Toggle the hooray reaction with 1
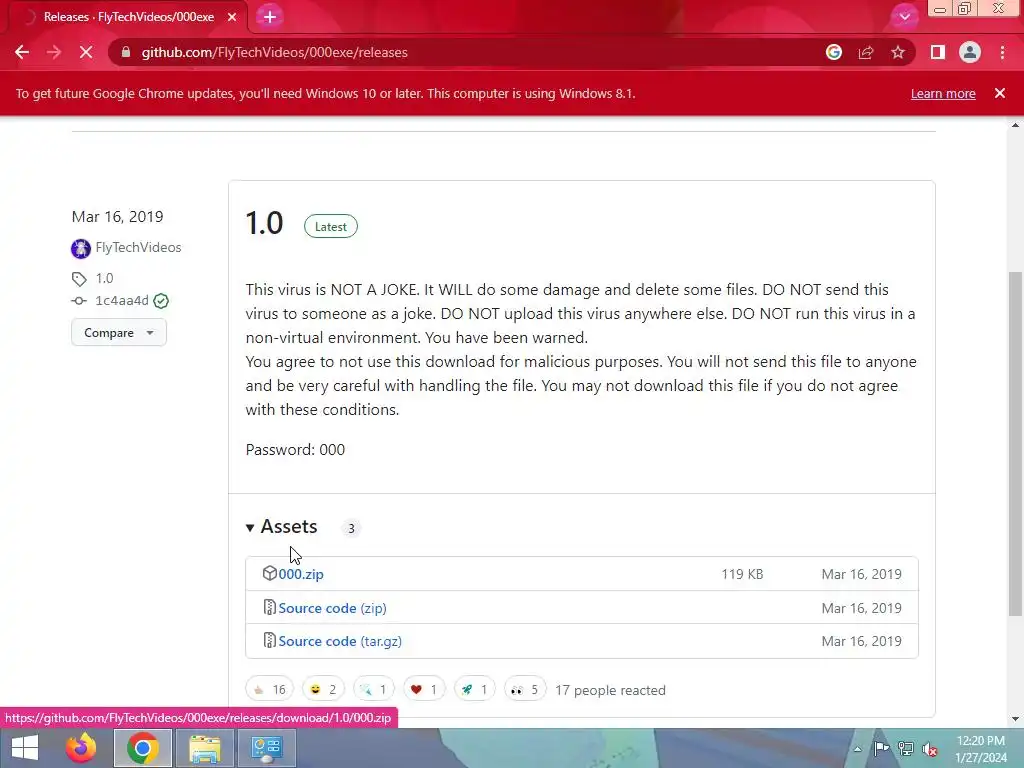 pos(374,690)
